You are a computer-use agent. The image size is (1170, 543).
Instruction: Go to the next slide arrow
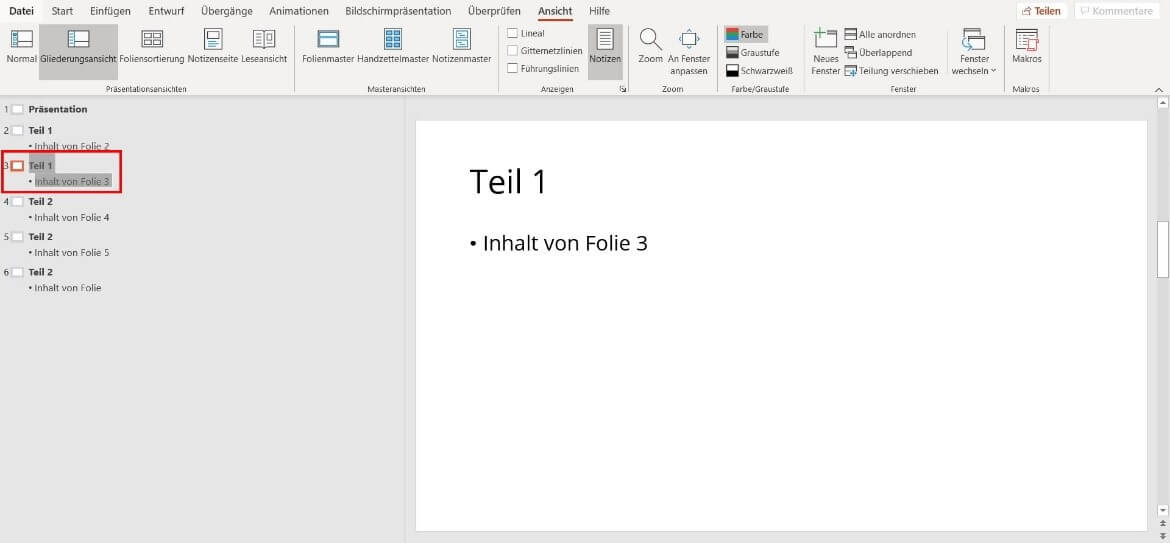pos(1162,534)
